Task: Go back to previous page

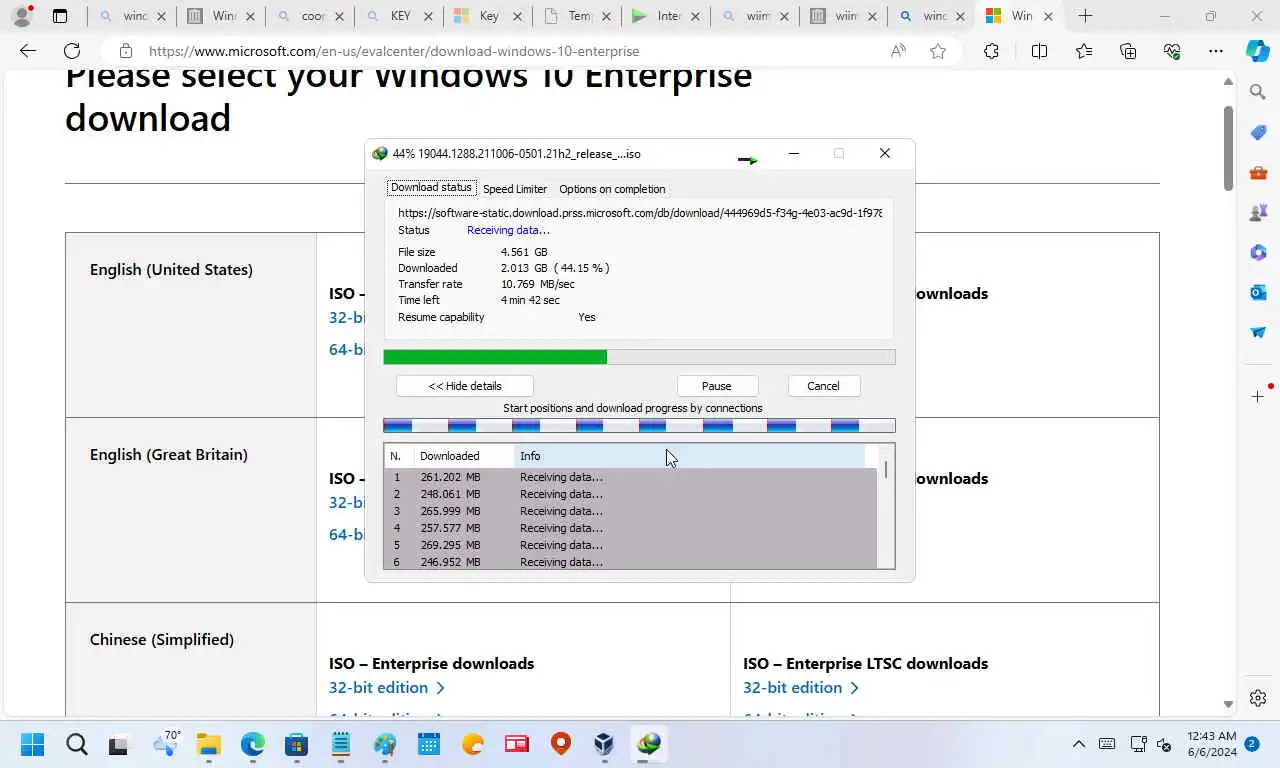Action: [28, 51]
